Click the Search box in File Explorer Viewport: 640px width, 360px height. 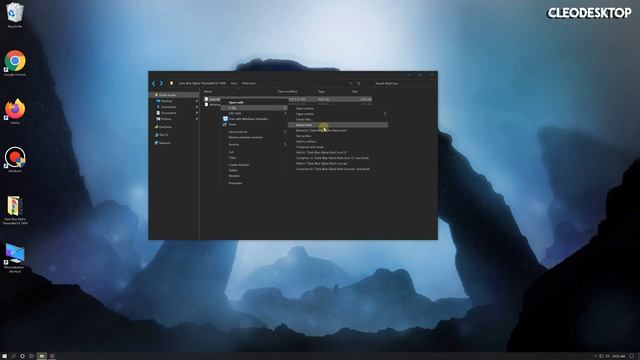tap(403, 83)
